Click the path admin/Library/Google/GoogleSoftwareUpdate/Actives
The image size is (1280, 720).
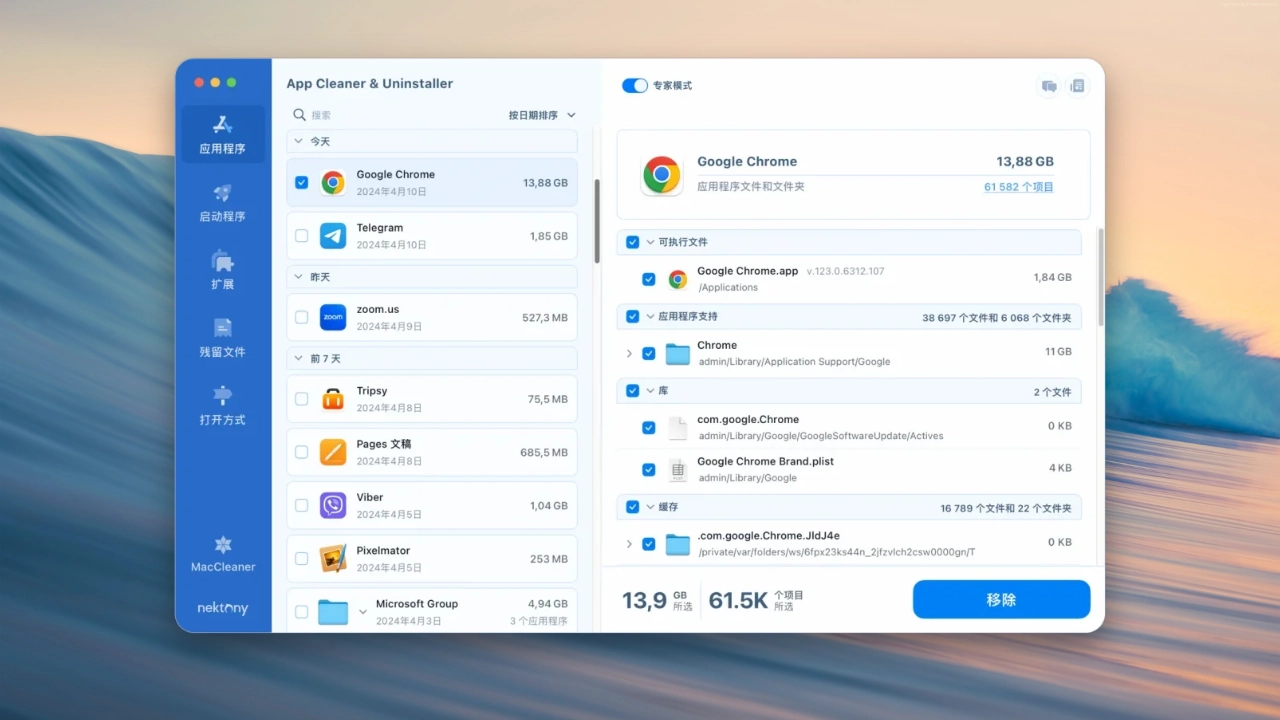point(820,436)
